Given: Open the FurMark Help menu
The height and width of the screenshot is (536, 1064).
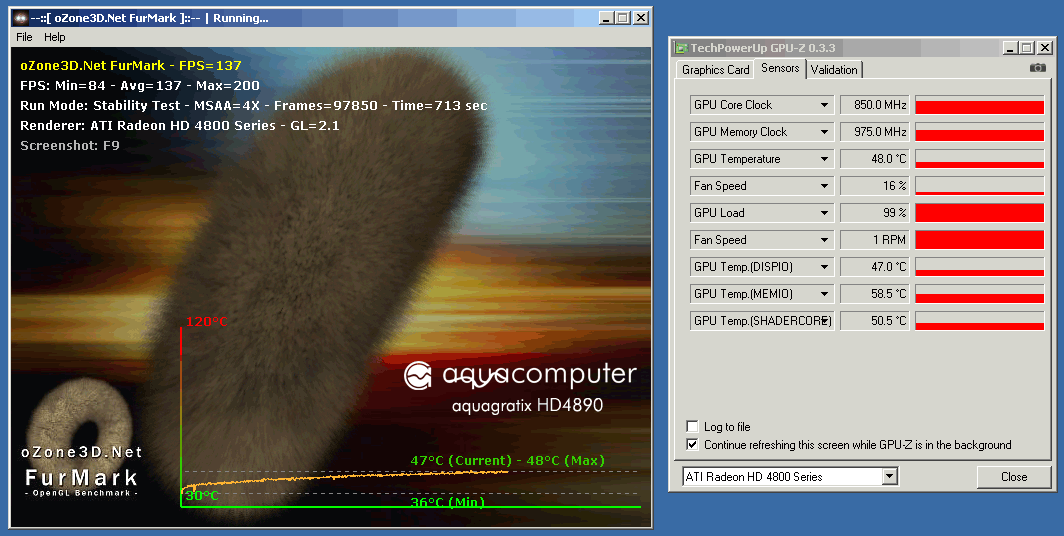Looking at the screenshot, I should [55, 37].
